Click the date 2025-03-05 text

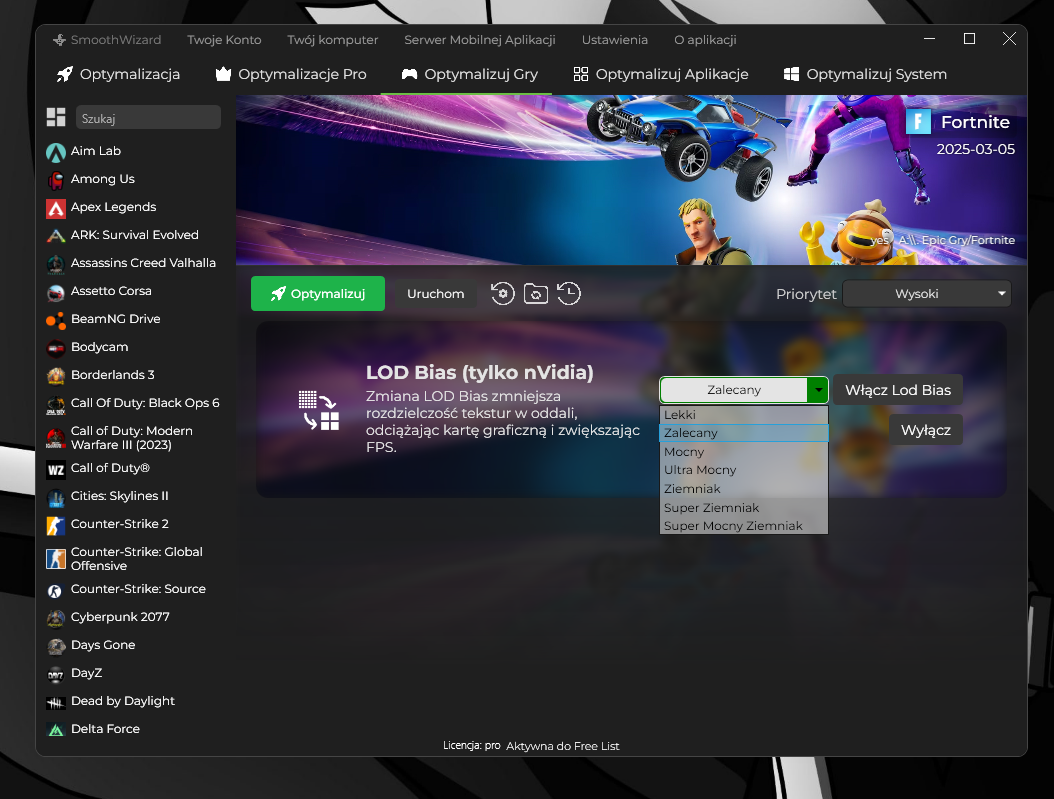tap(975, 149)
